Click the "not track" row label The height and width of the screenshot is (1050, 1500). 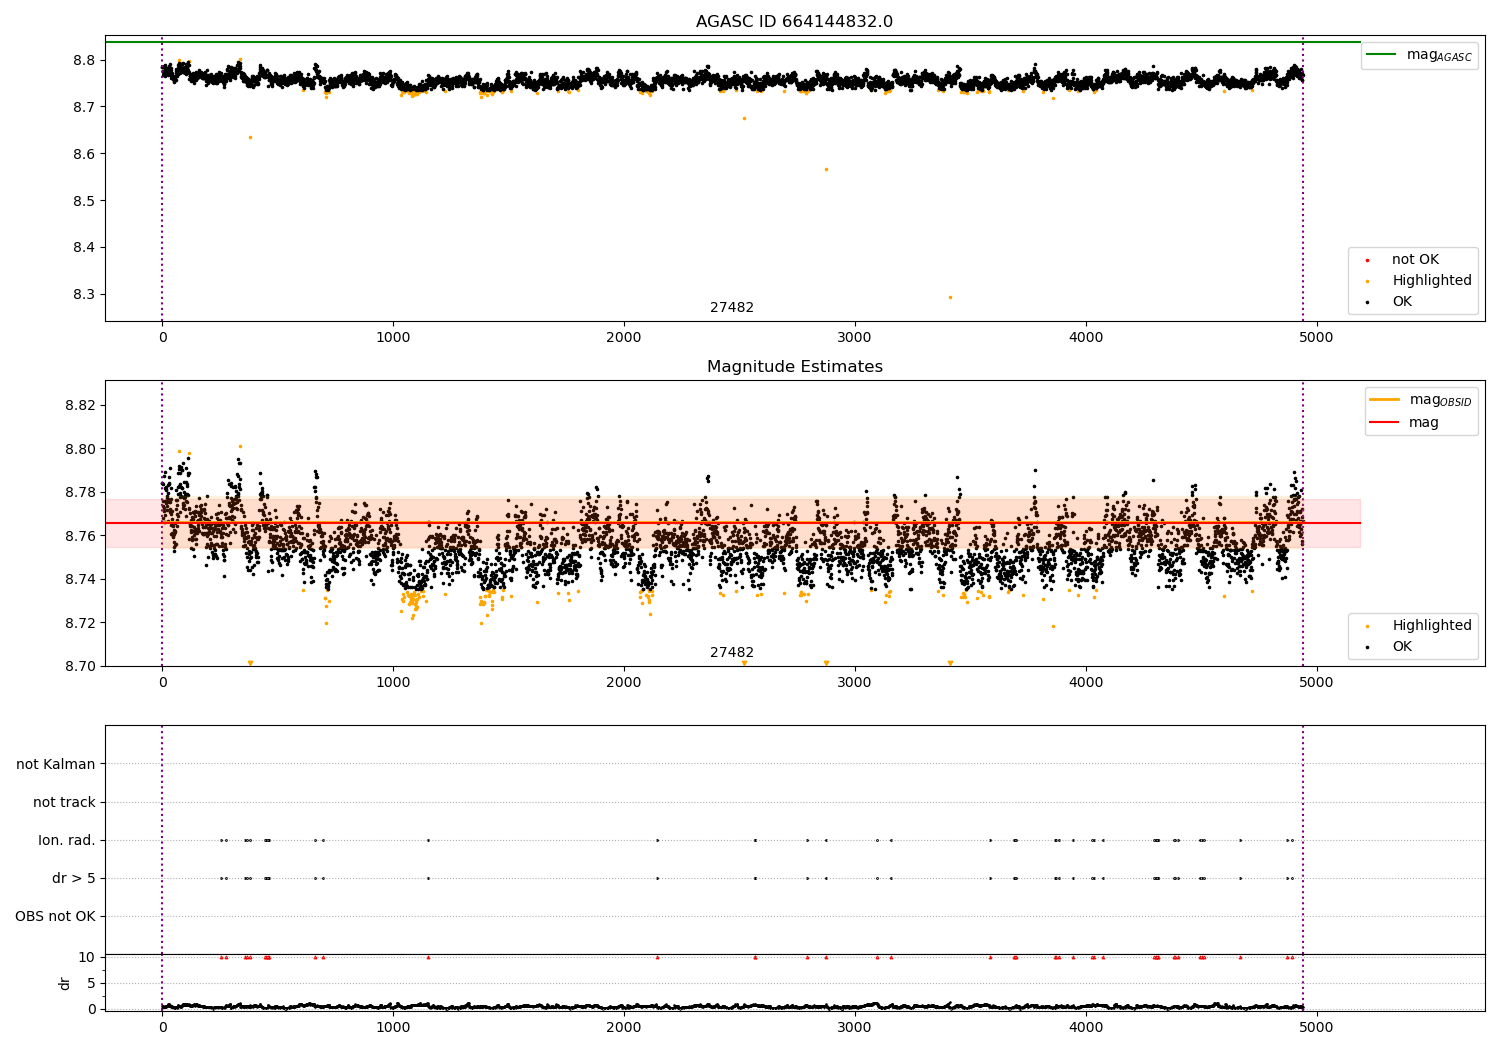pos(64,802)
